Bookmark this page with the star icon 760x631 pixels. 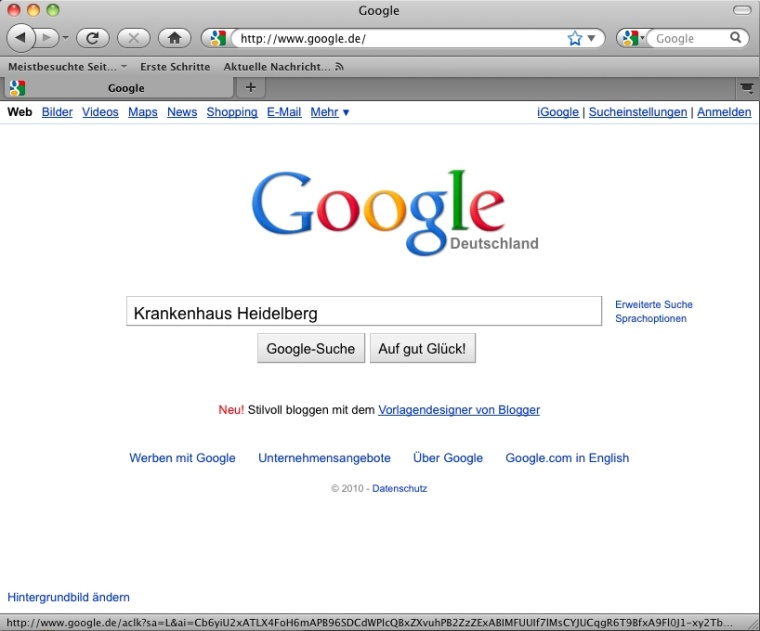pos(575,38)
